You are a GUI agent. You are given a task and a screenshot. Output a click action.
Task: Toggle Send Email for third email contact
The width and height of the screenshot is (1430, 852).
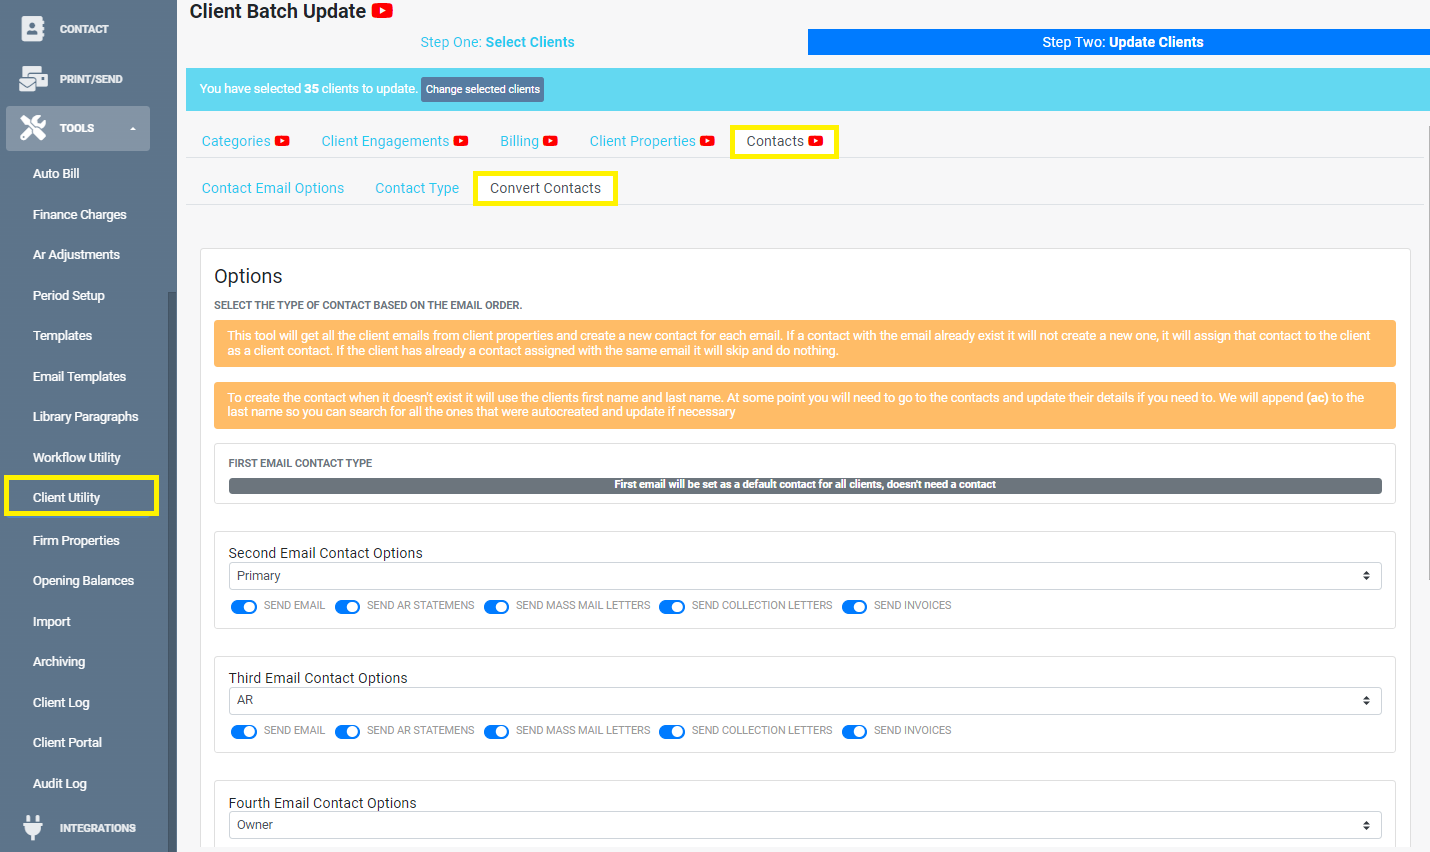click(244, 732)
